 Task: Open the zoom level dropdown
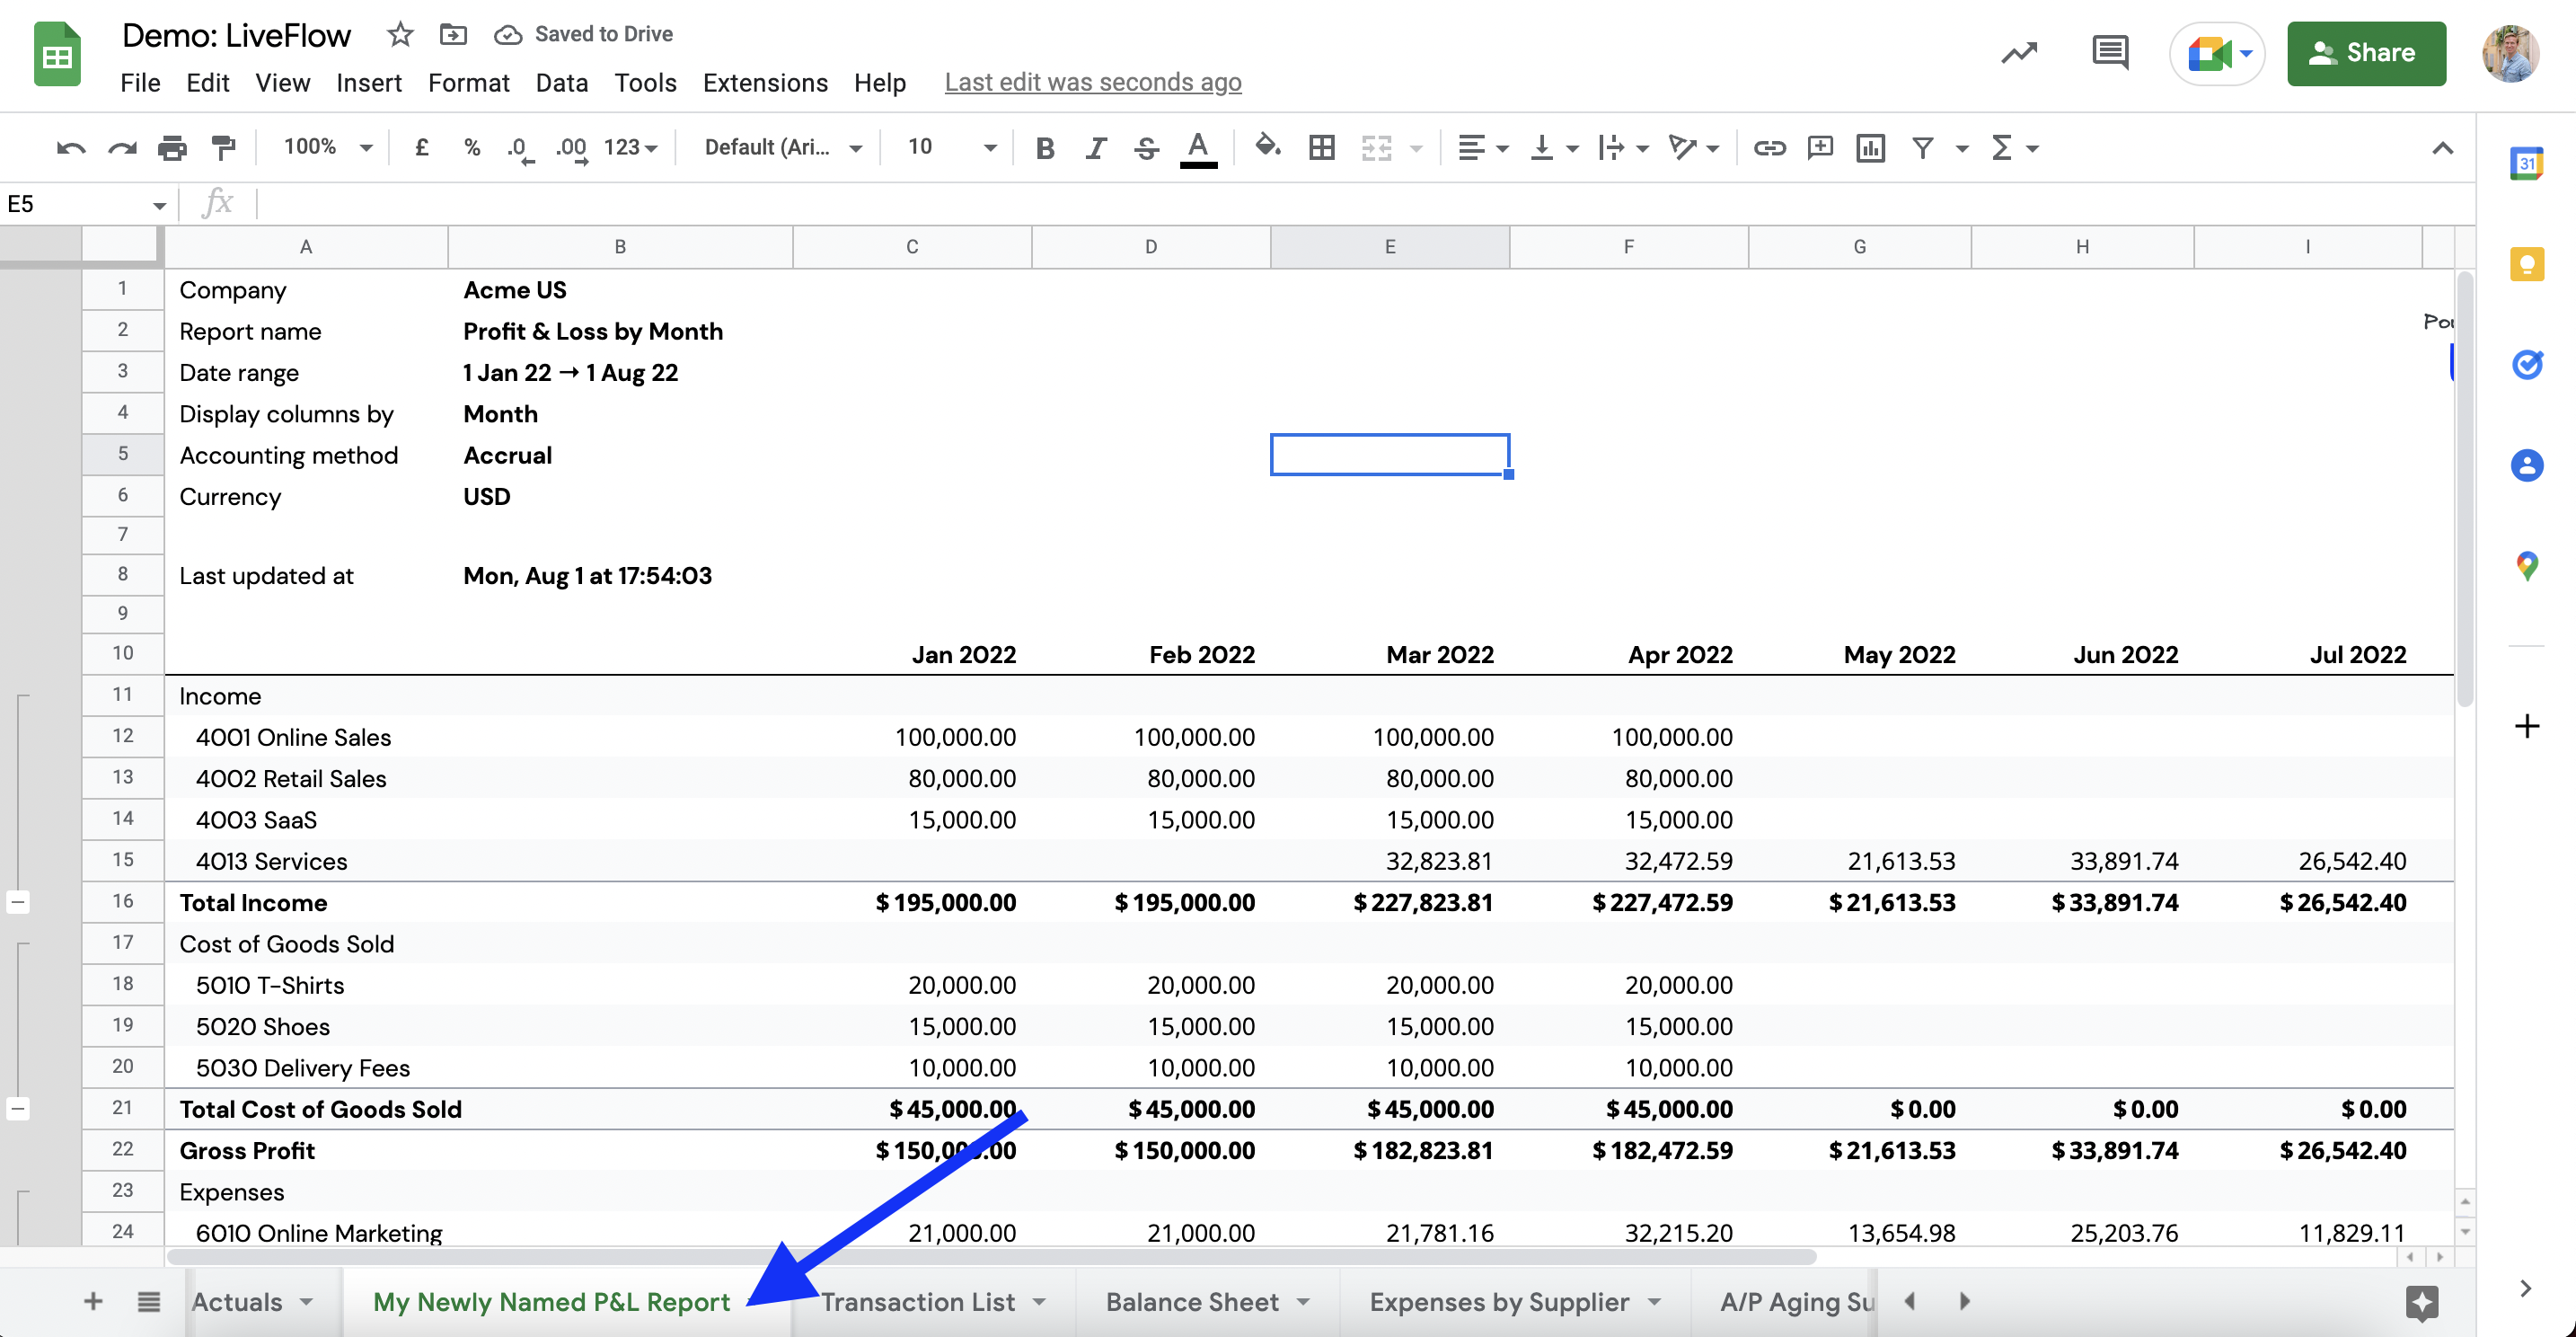tap(328, 148)
